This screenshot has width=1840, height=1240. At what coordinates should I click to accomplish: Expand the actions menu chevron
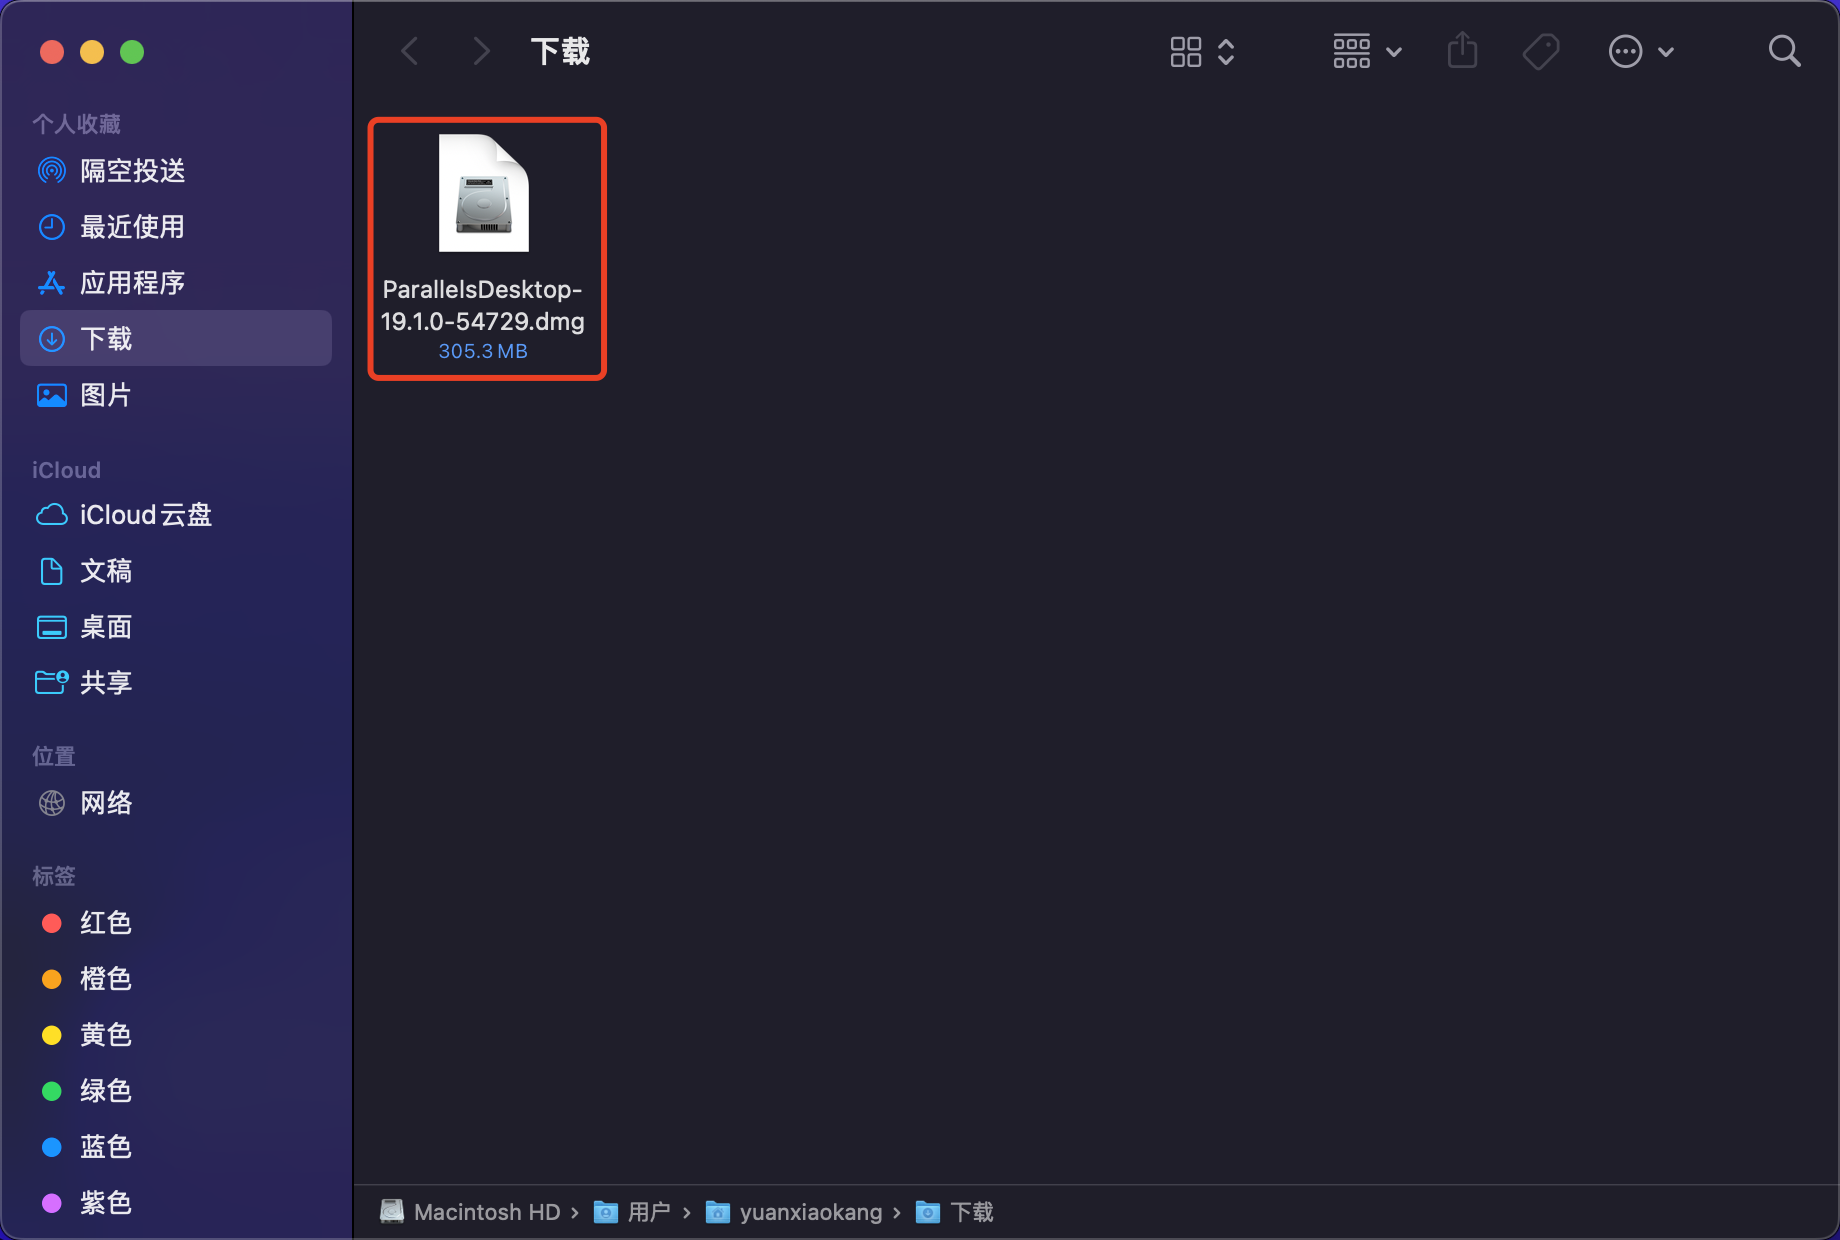coord(1666,52)
